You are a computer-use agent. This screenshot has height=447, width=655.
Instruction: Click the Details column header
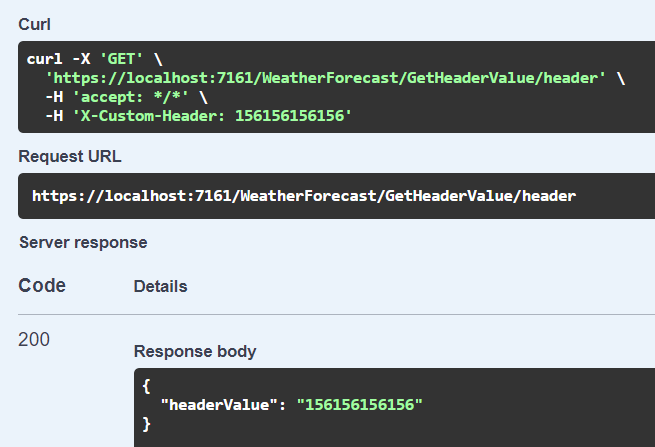coord(160,287)
